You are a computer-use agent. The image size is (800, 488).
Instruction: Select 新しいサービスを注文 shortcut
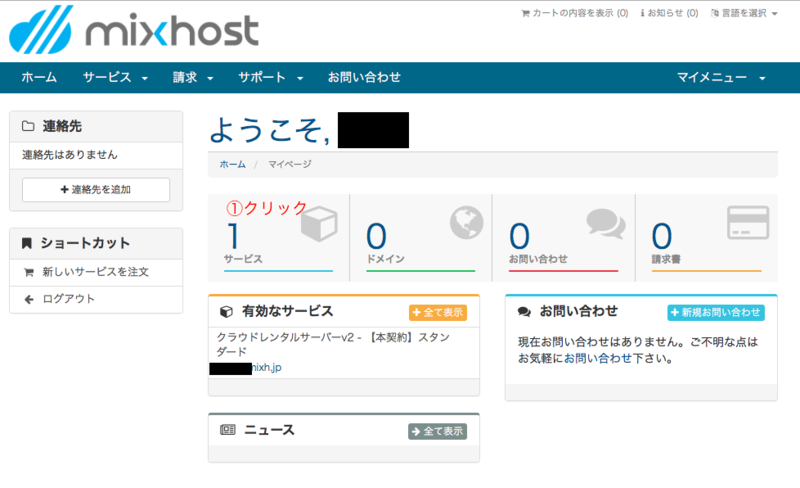click(x=96, y=272)
